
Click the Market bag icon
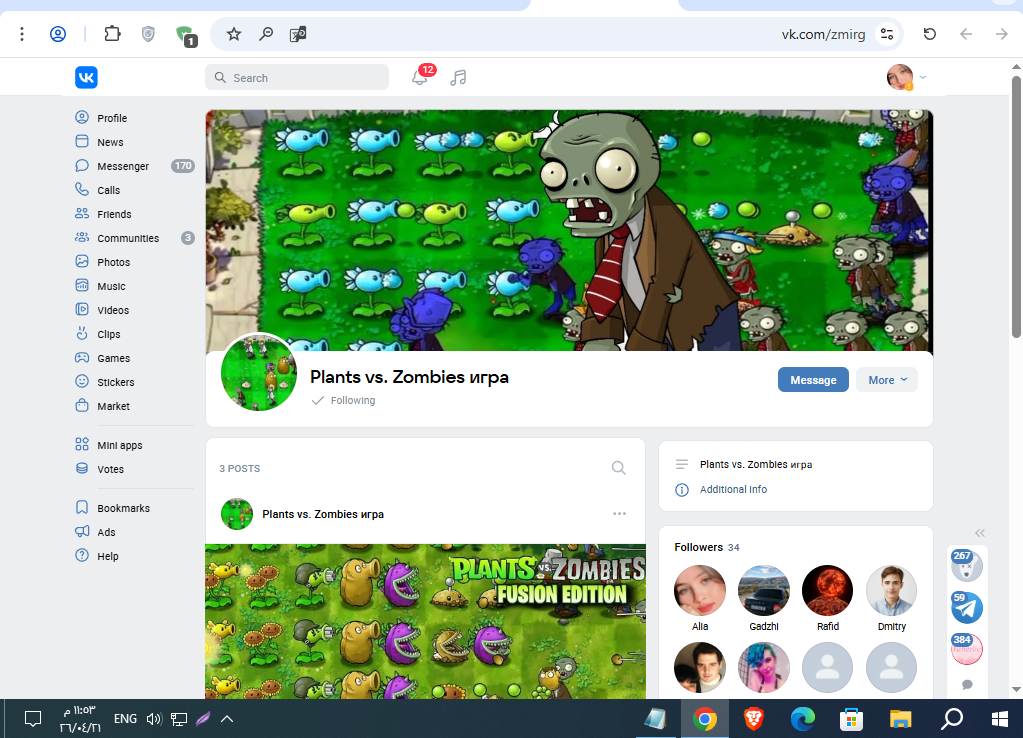82,405
